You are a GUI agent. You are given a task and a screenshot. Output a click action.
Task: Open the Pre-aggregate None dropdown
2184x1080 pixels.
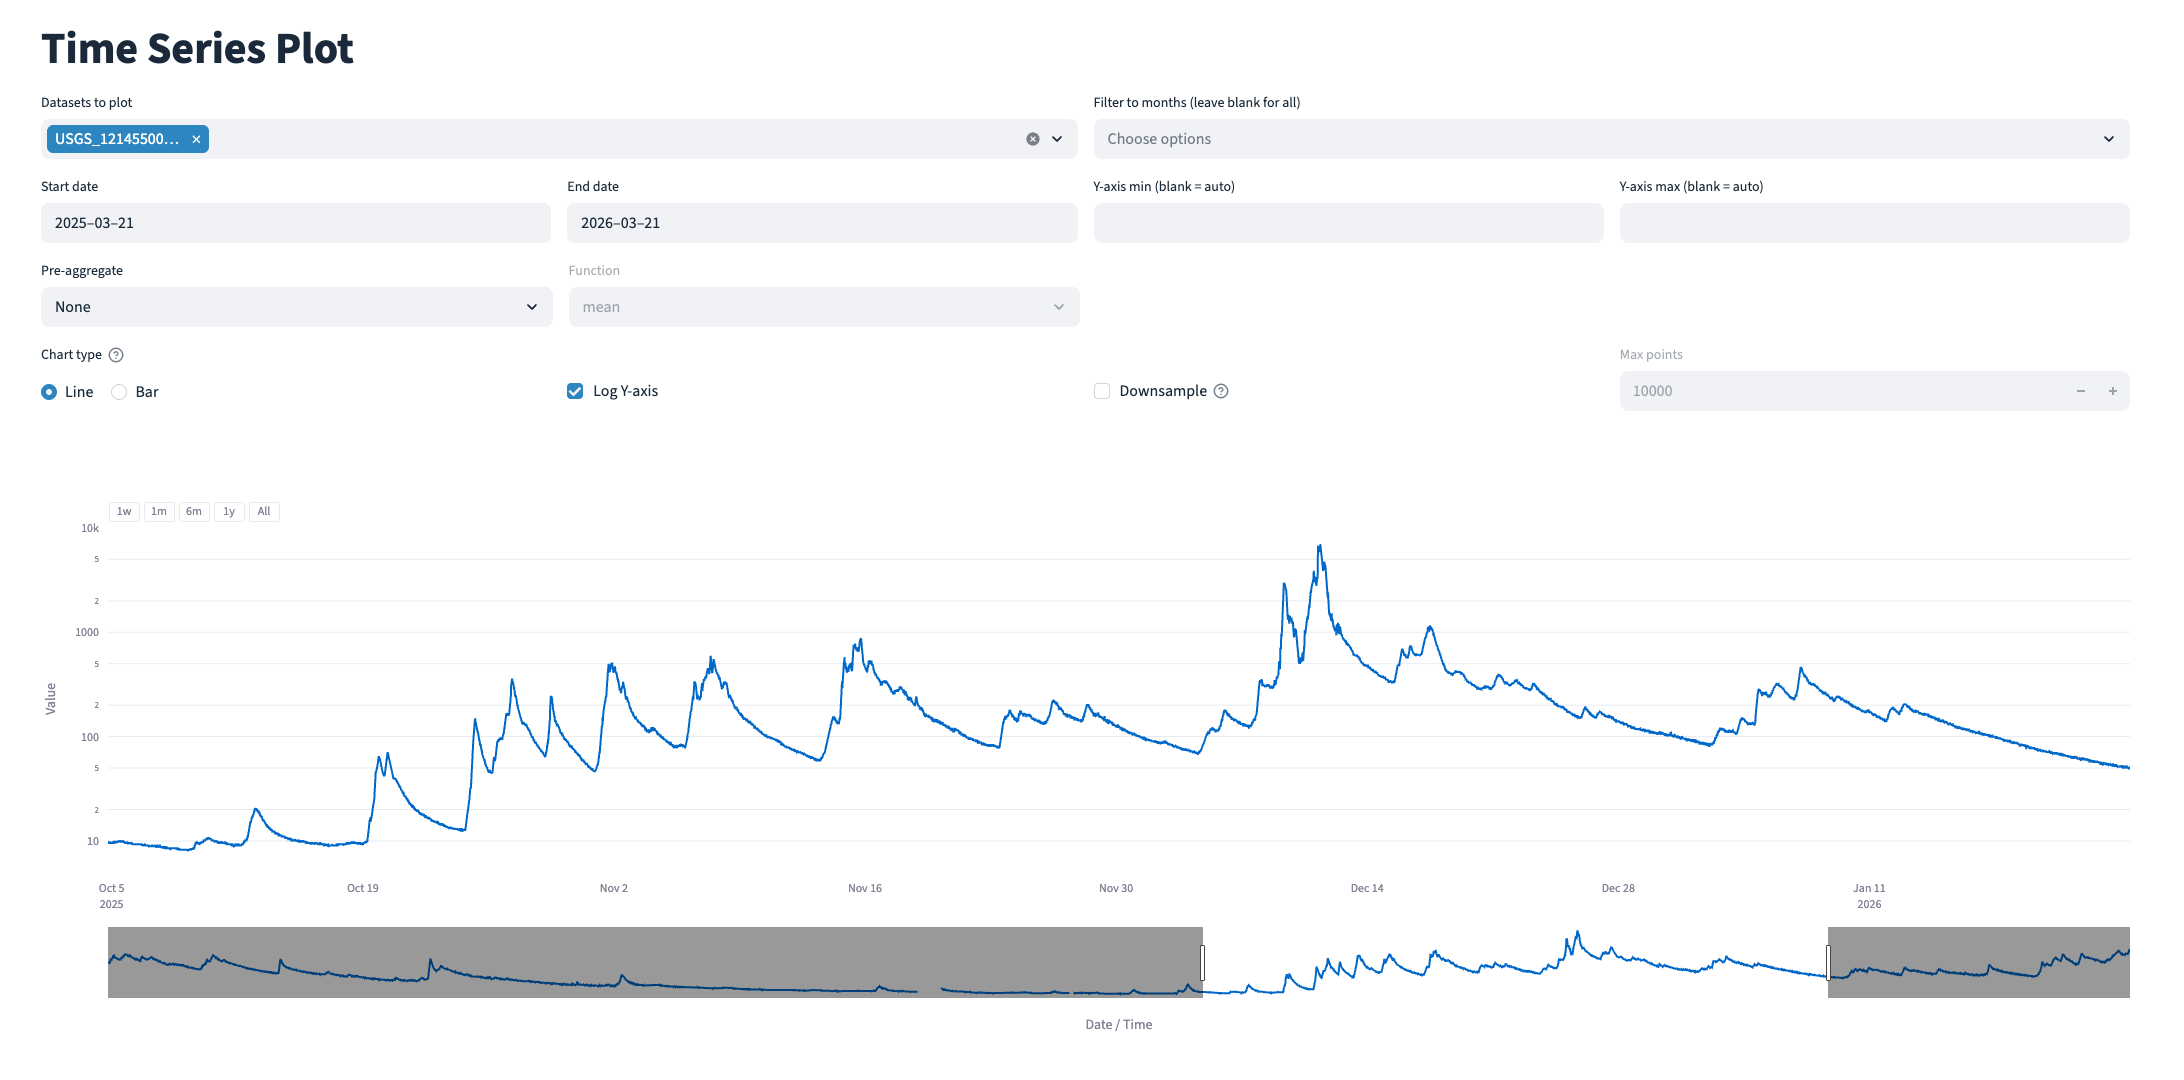tap(296, 307)
